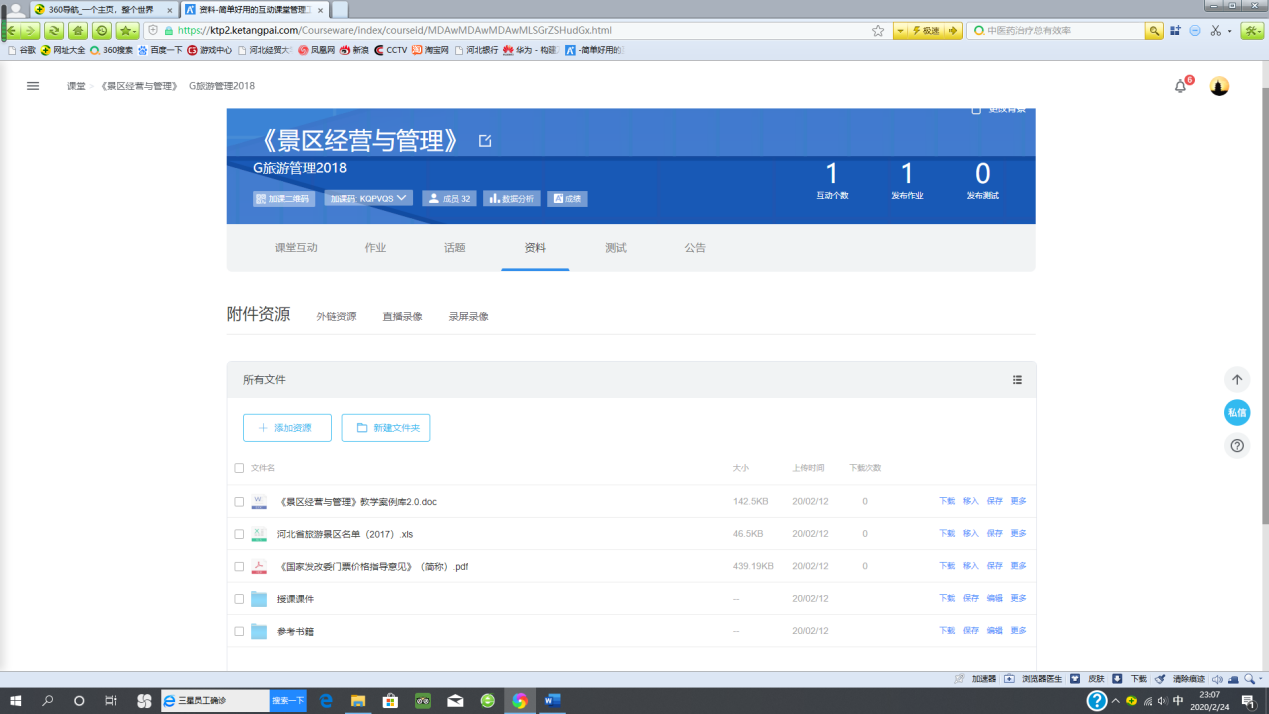The height and width of the screenshot is (714, 1269).
Task: Expand the 加课码 KQPVQS dropdown
Action: (369, 199)
